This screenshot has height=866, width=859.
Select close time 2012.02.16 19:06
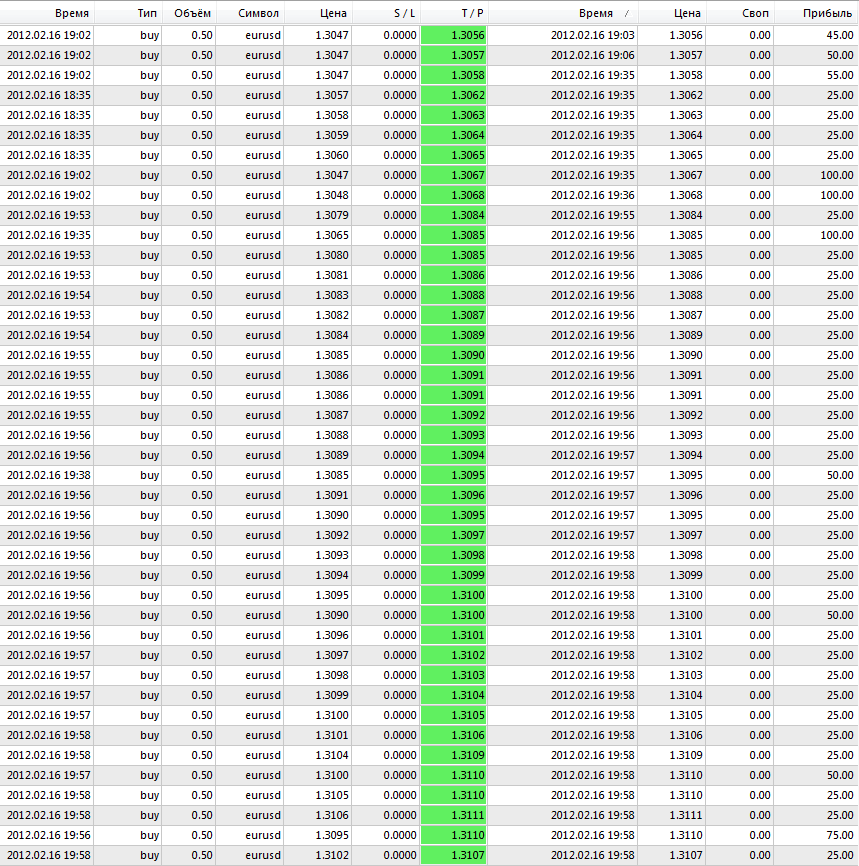[x=592, y=55]
